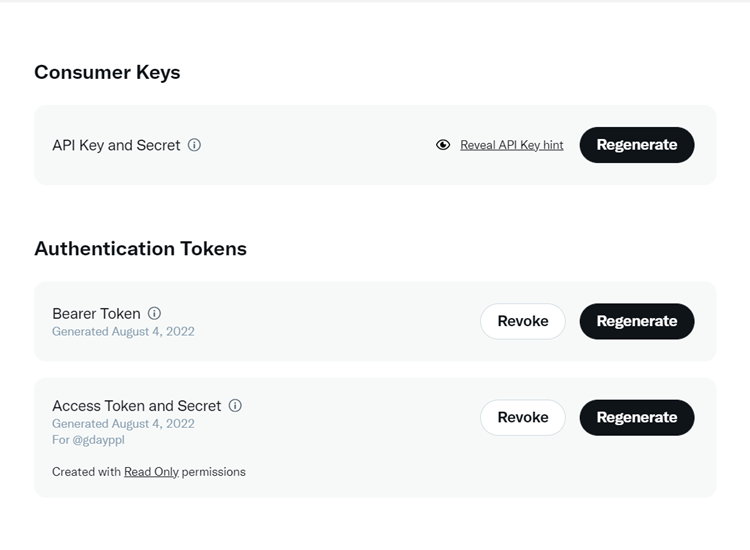Click the Authentication Tokens heading
Image resolution: width=750 pixels, height=550 pixels.
[x=141, y=249]
